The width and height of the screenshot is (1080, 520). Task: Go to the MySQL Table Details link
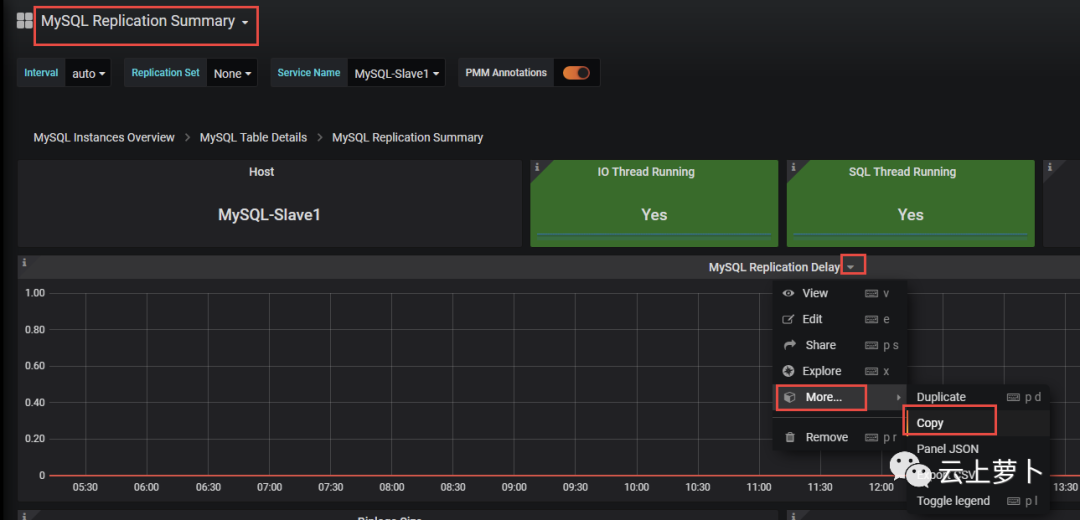(253, 137)
